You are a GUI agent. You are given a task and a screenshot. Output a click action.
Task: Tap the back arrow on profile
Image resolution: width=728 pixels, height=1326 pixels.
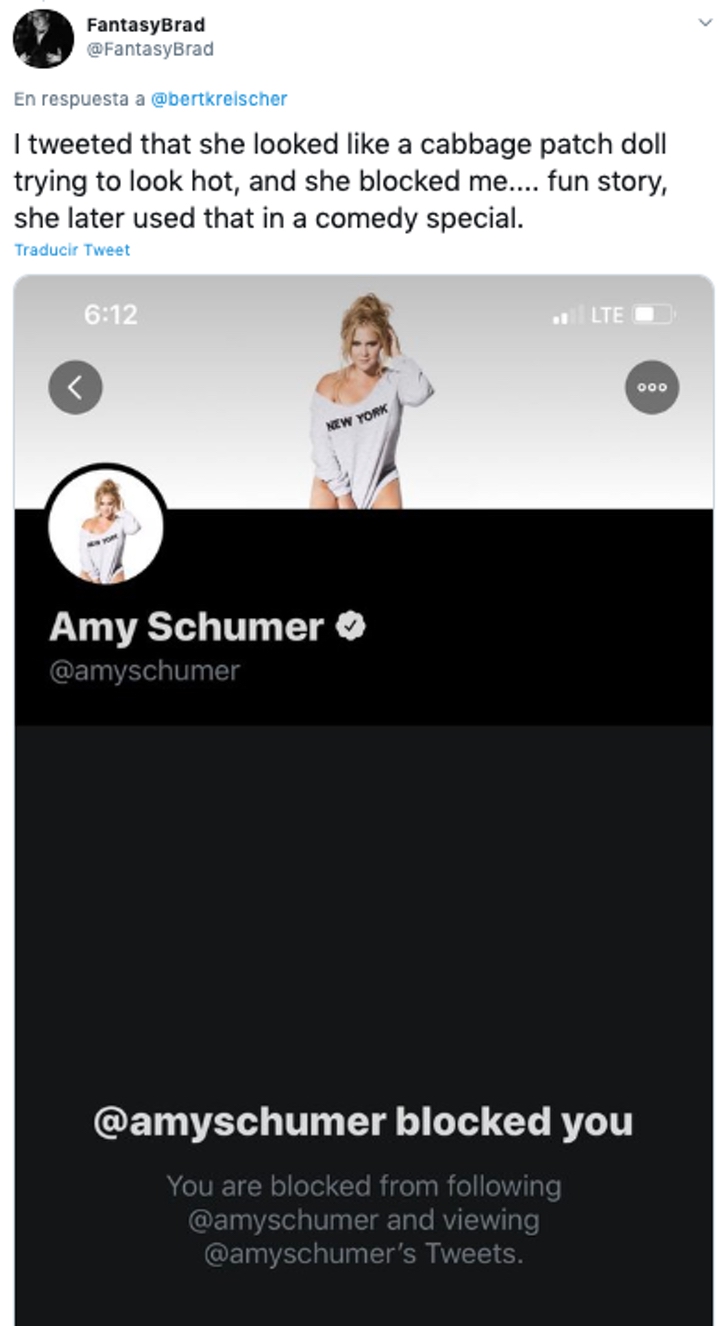tap(76, 387)
